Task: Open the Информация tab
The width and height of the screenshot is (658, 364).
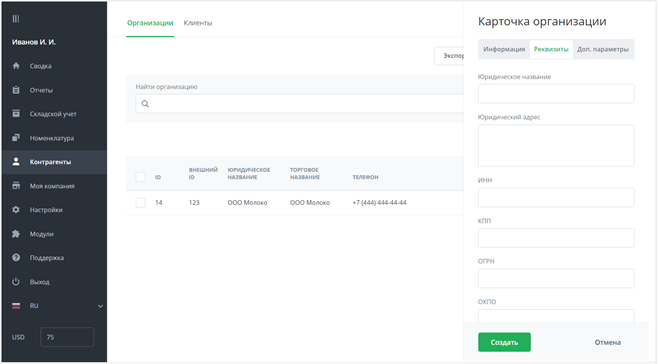Action: pos(504,49)
